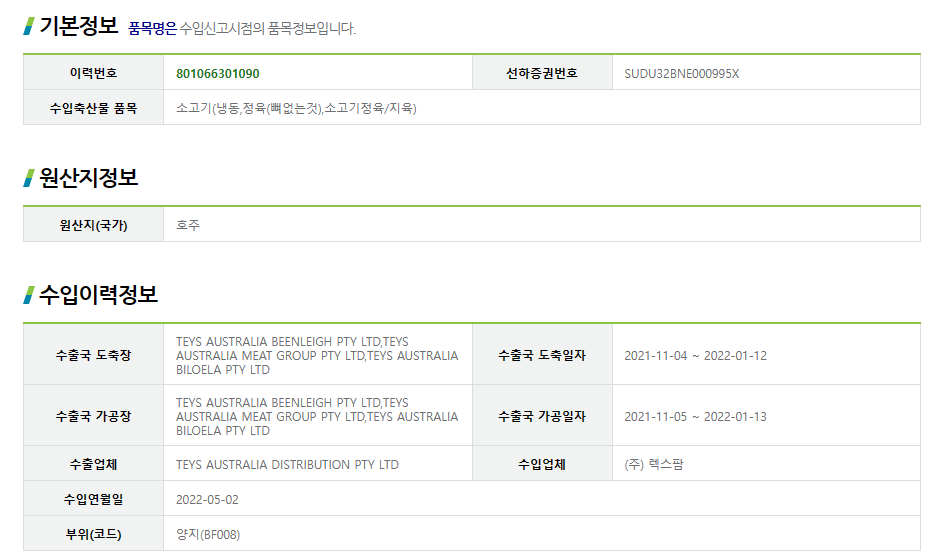Click the importer name (주) 렉스팜

point(654,464)
